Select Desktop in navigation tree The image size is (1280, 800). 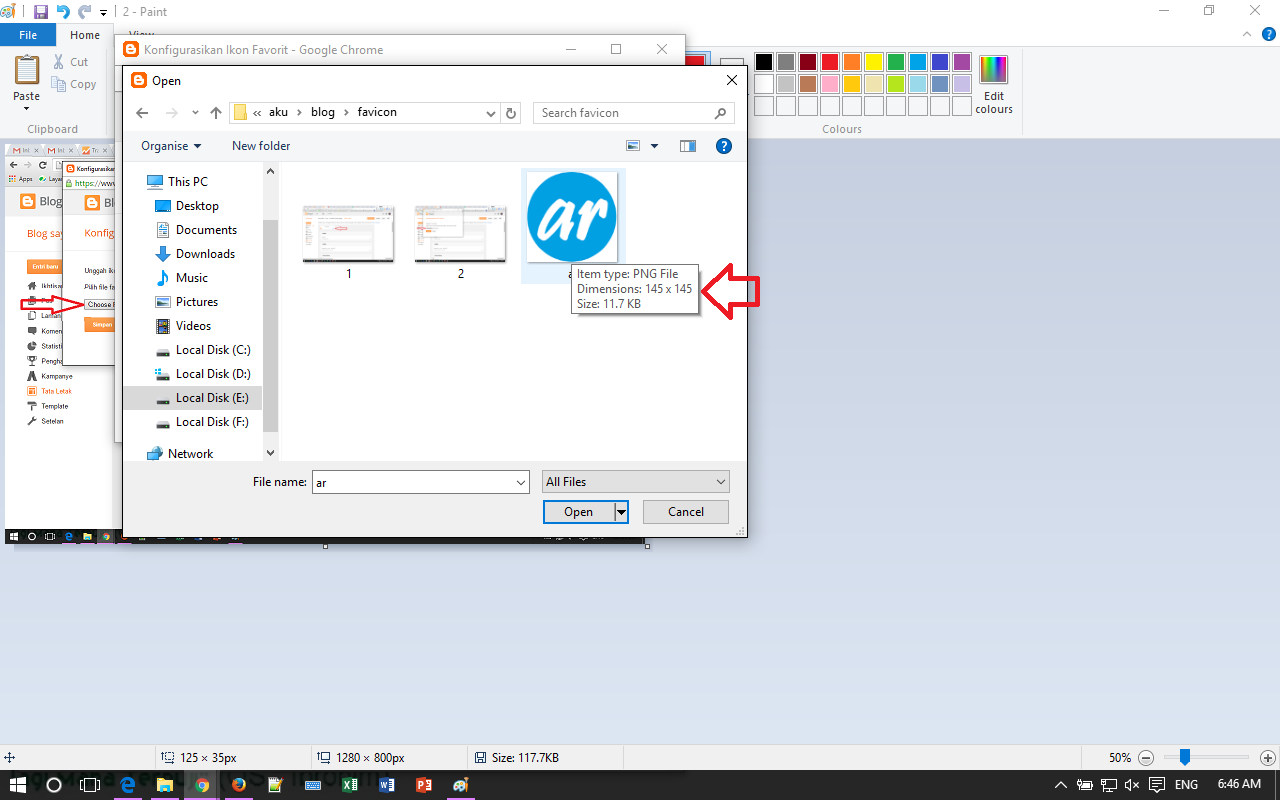(186, 205)
